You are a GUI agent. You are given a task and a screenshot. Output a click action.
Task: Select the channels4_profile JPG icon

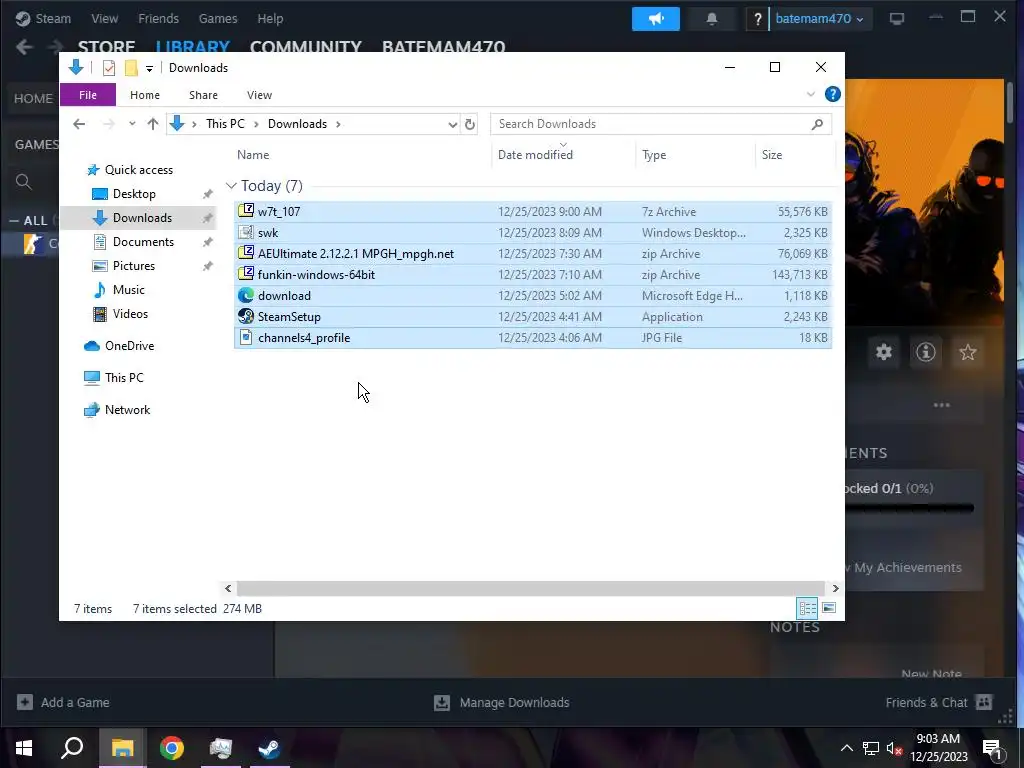click(x=246, y=337)
